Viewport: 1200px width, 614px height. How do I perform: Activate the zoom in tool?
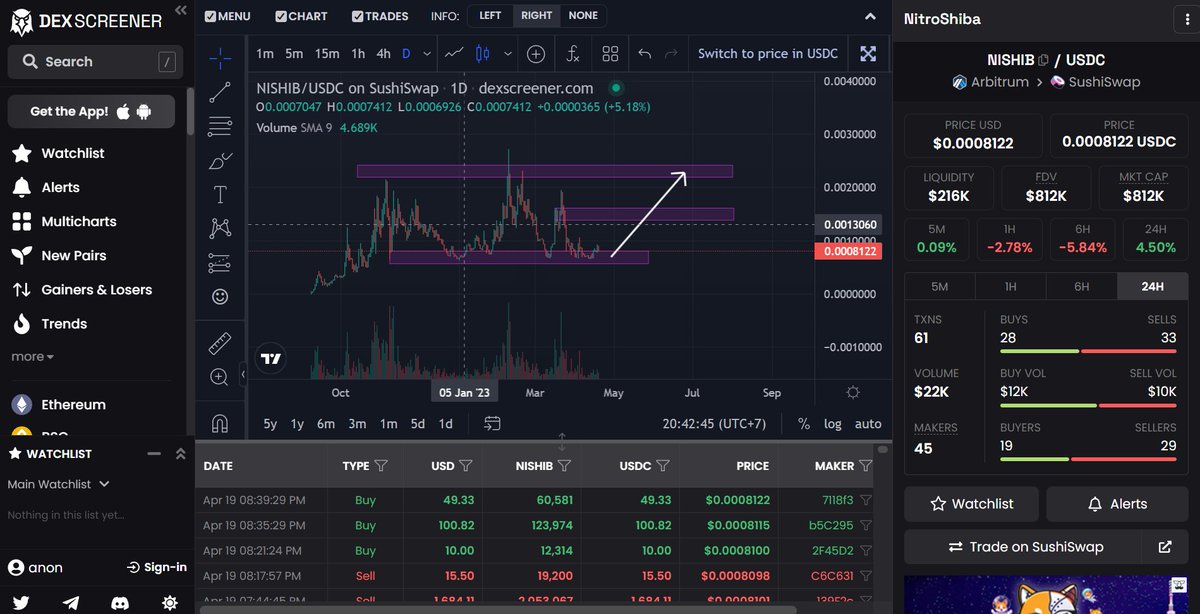220,377
